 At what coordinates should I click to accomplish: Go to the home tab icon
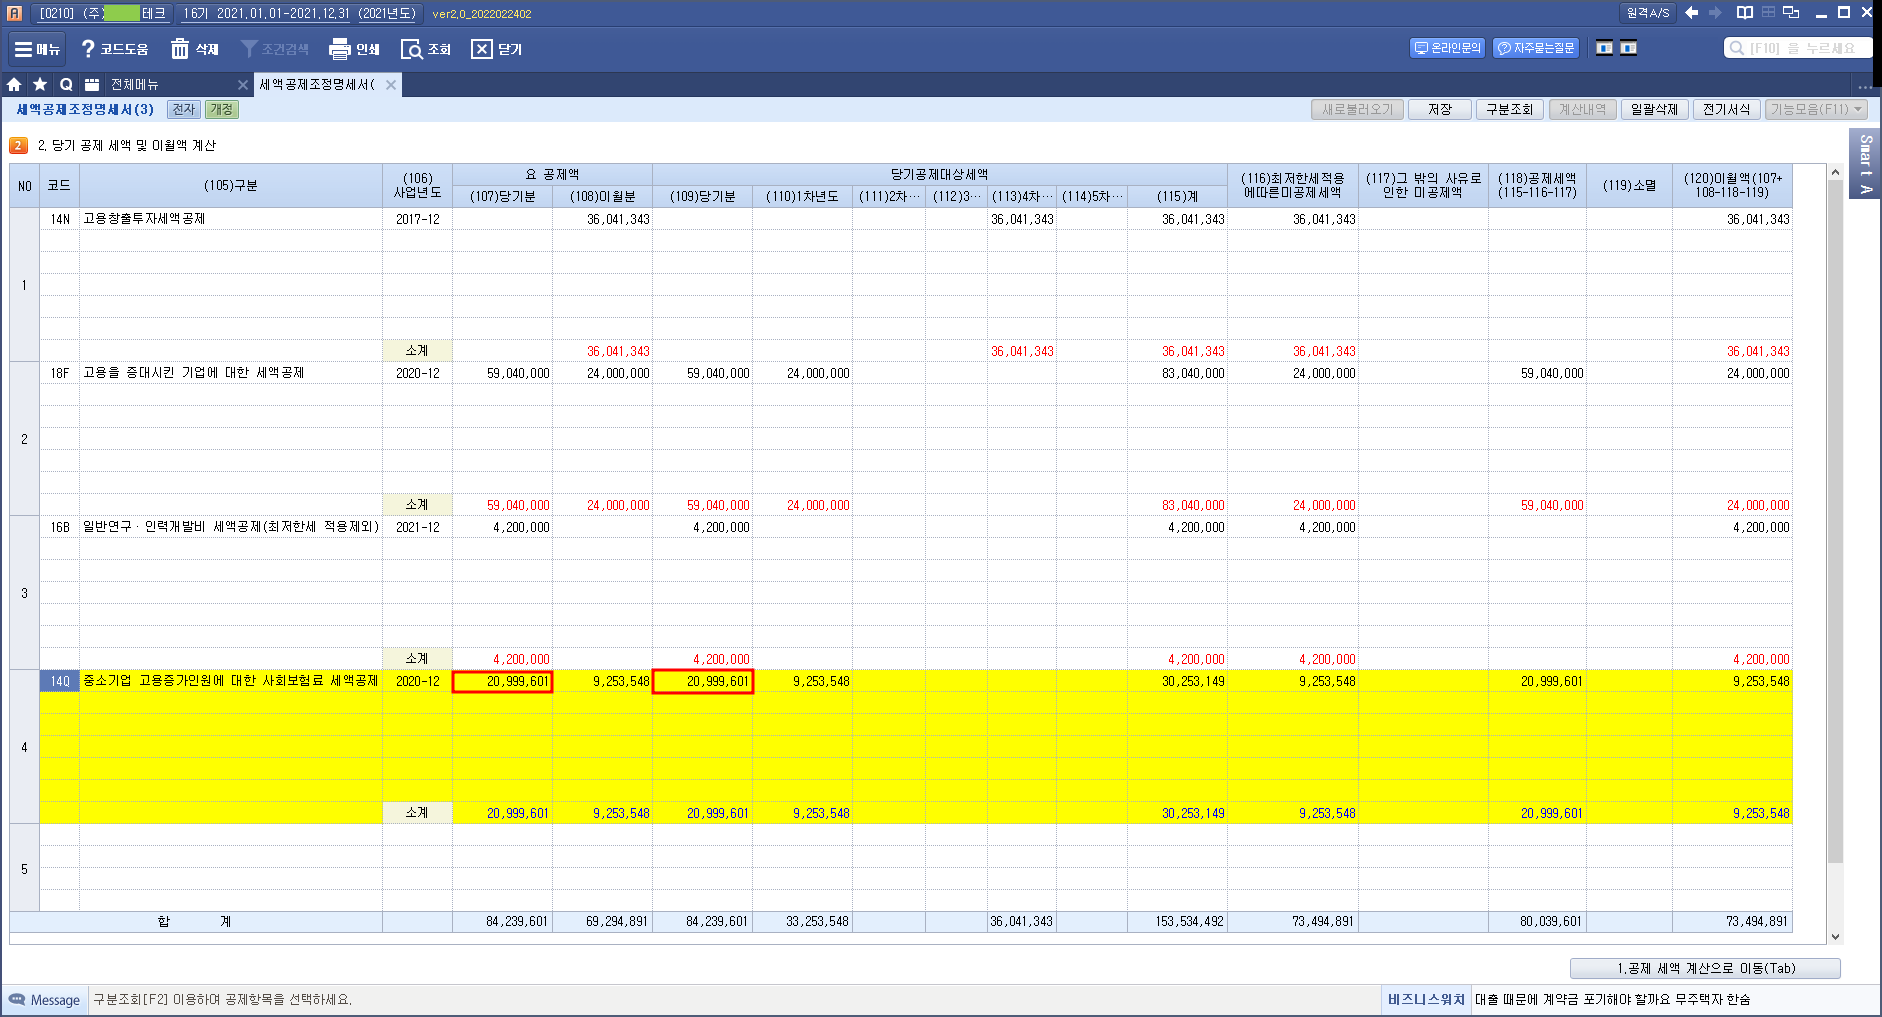(x=14, y=85)
